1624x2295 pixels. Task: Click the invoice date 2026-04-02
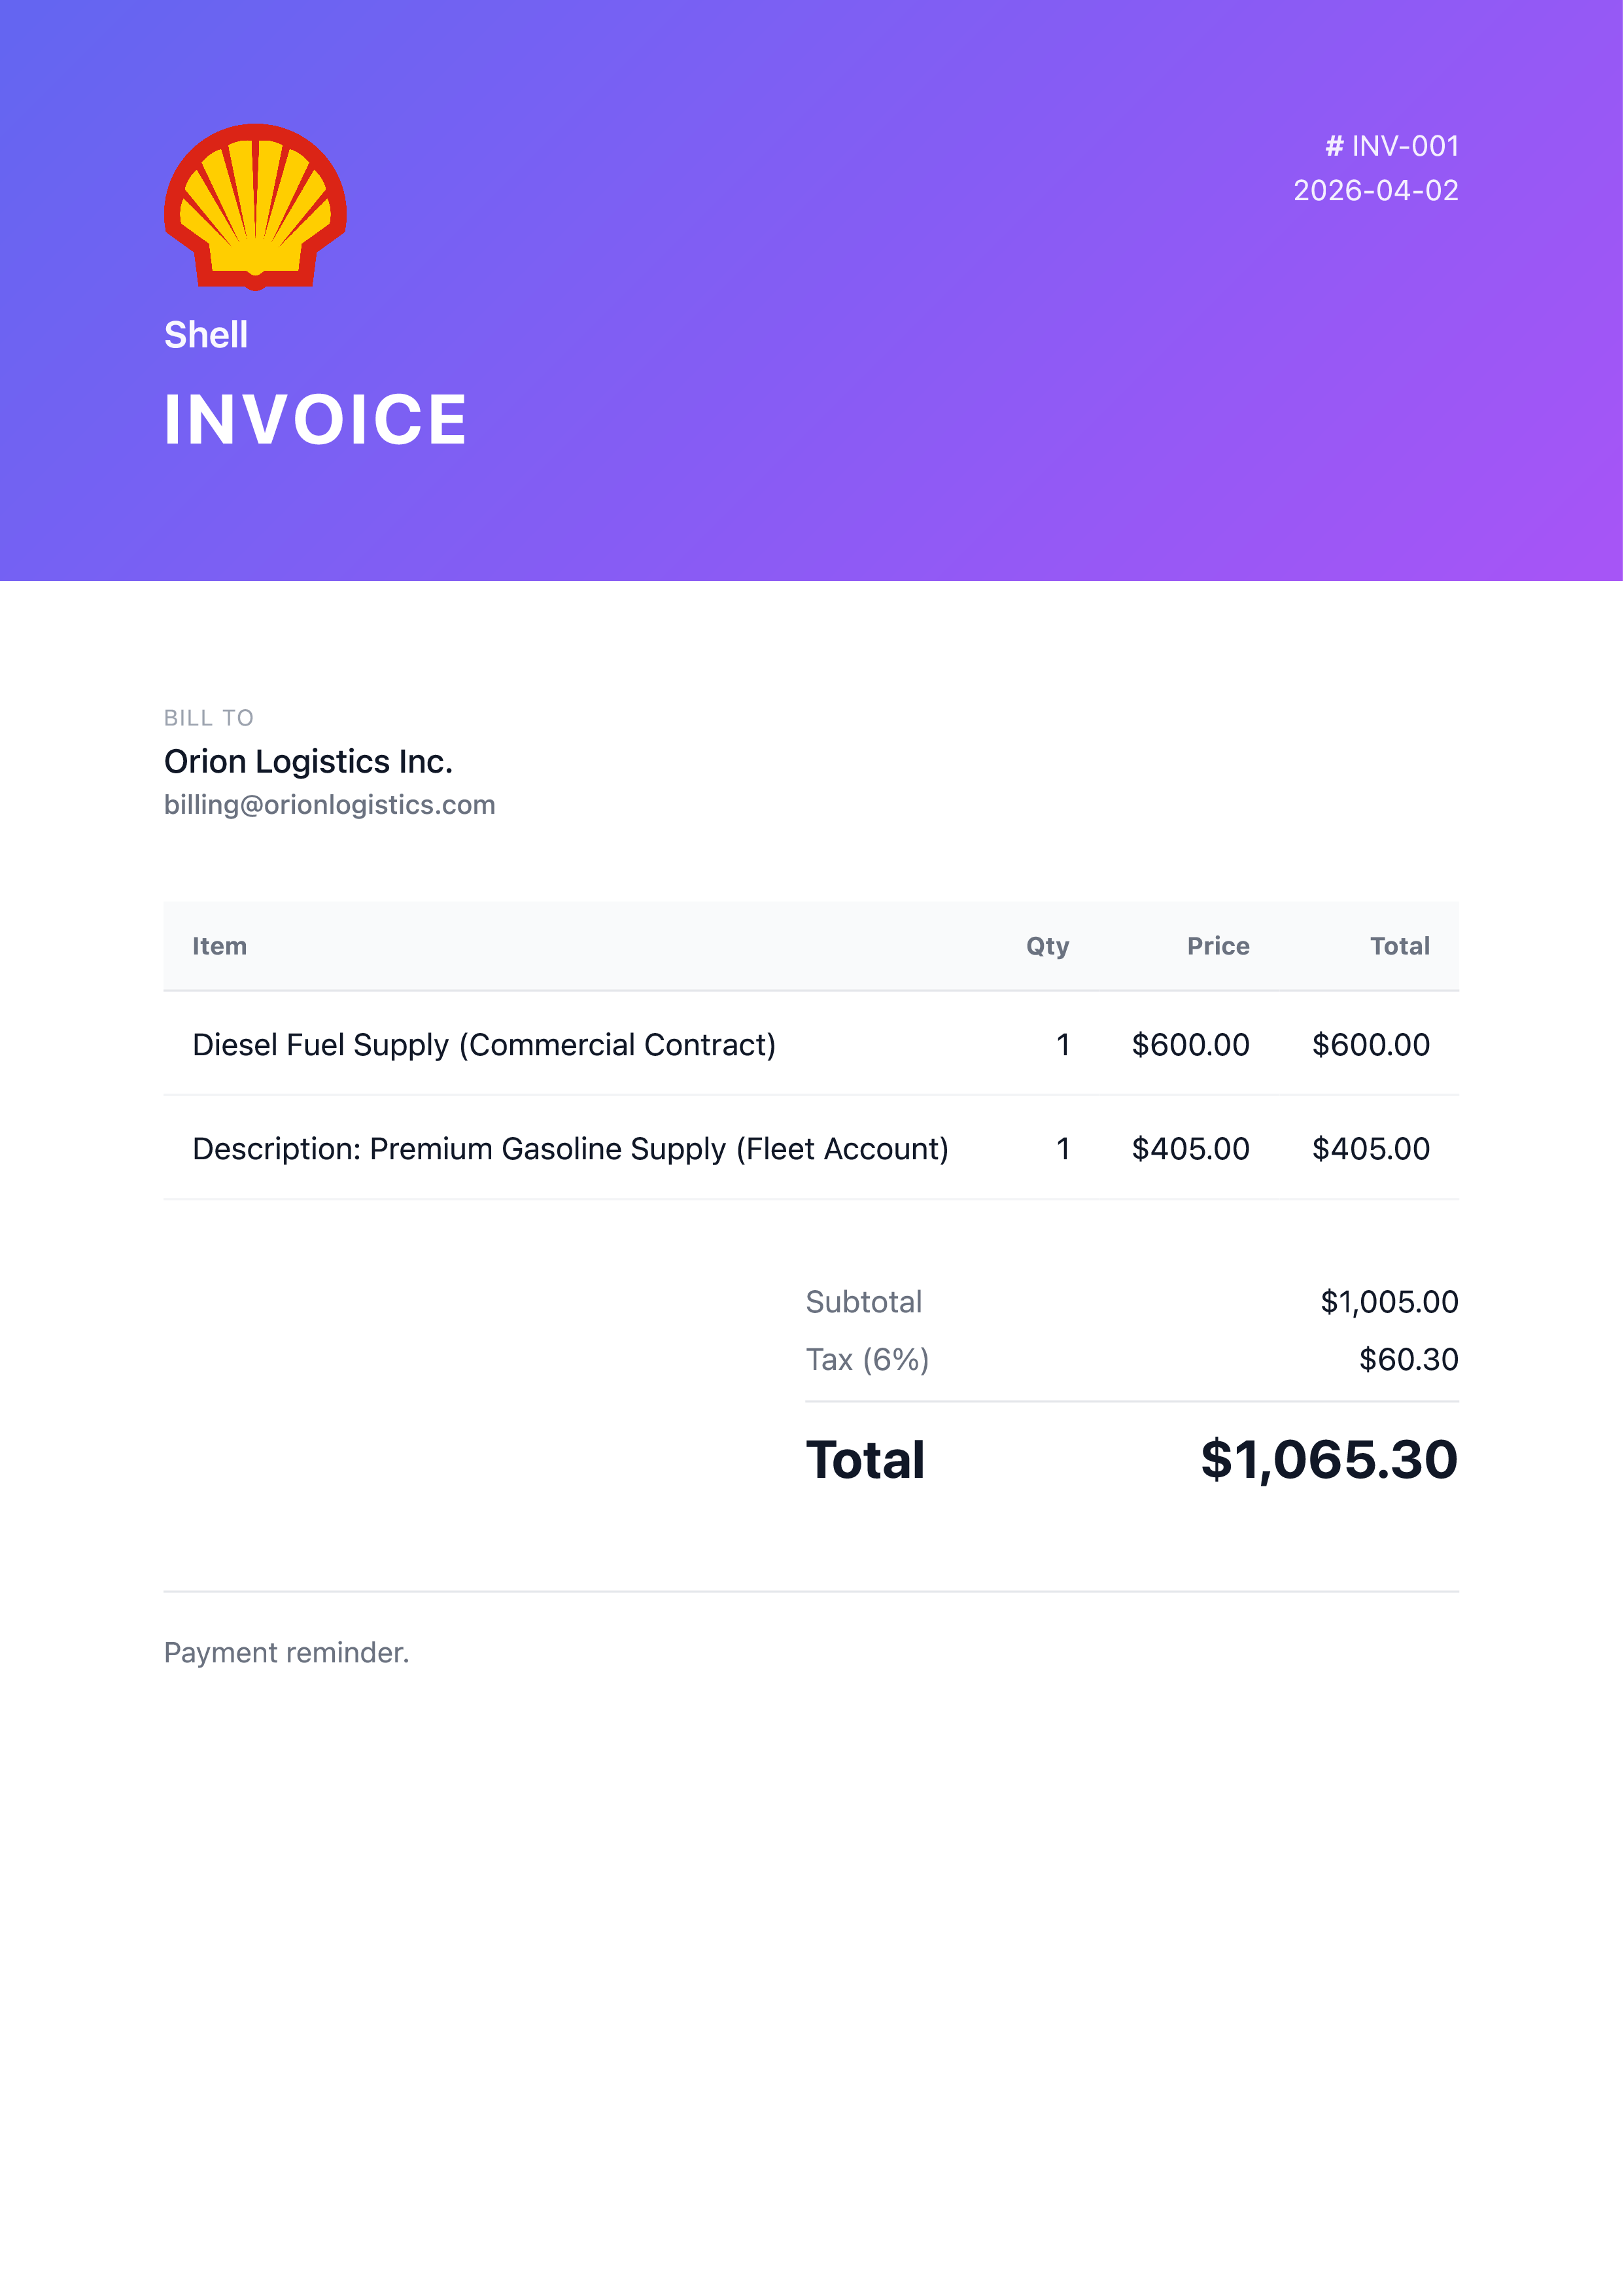coord(1375,190)
